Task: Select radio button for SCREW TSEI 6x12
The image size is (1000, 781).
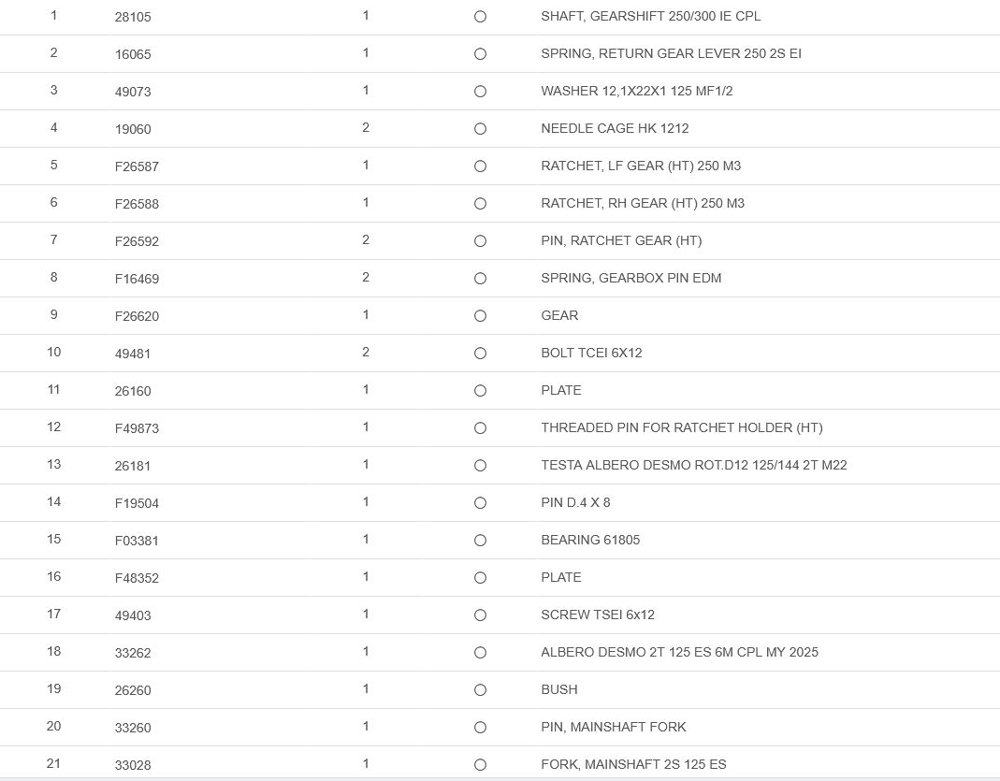Action: (x=480, y=615)
